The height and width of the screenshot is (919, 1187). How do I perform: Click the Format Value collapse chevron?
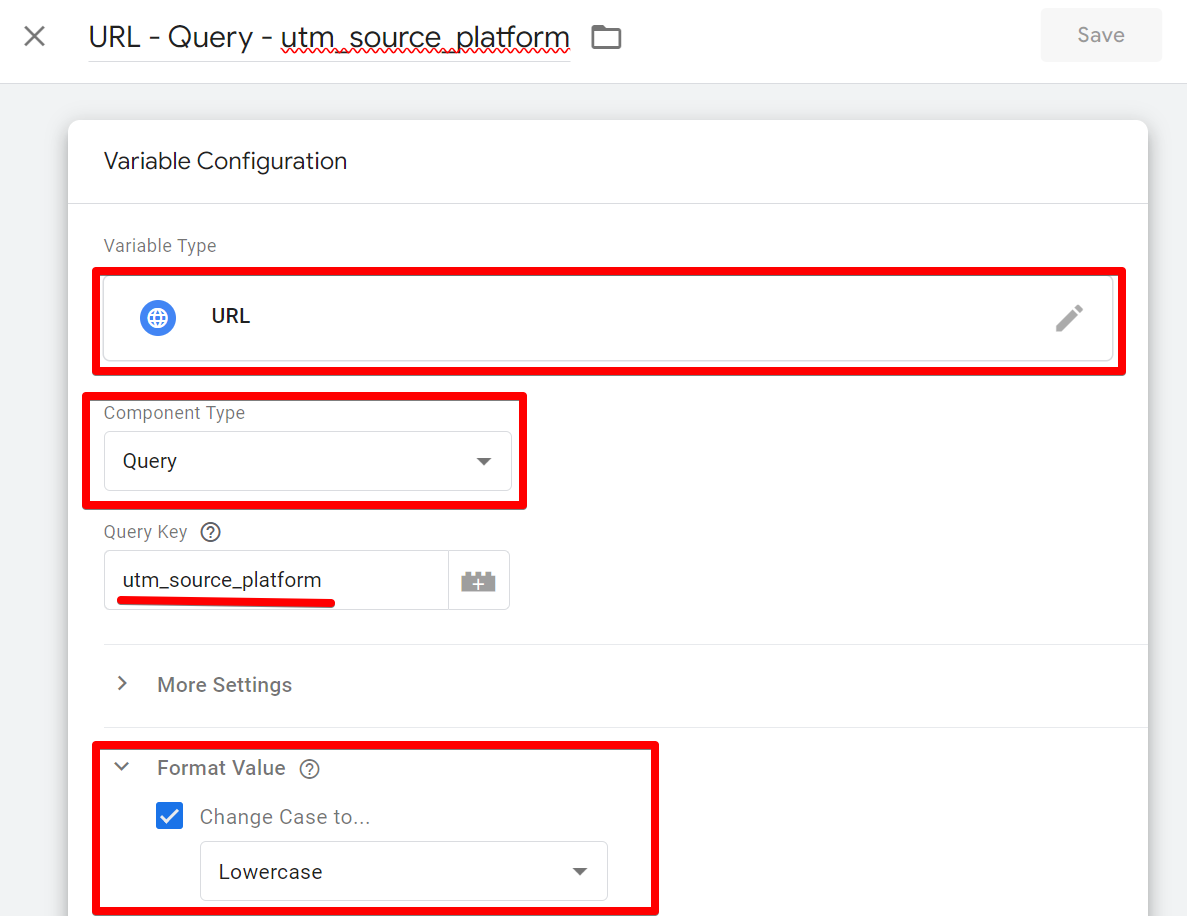click(x=121, y=767)
